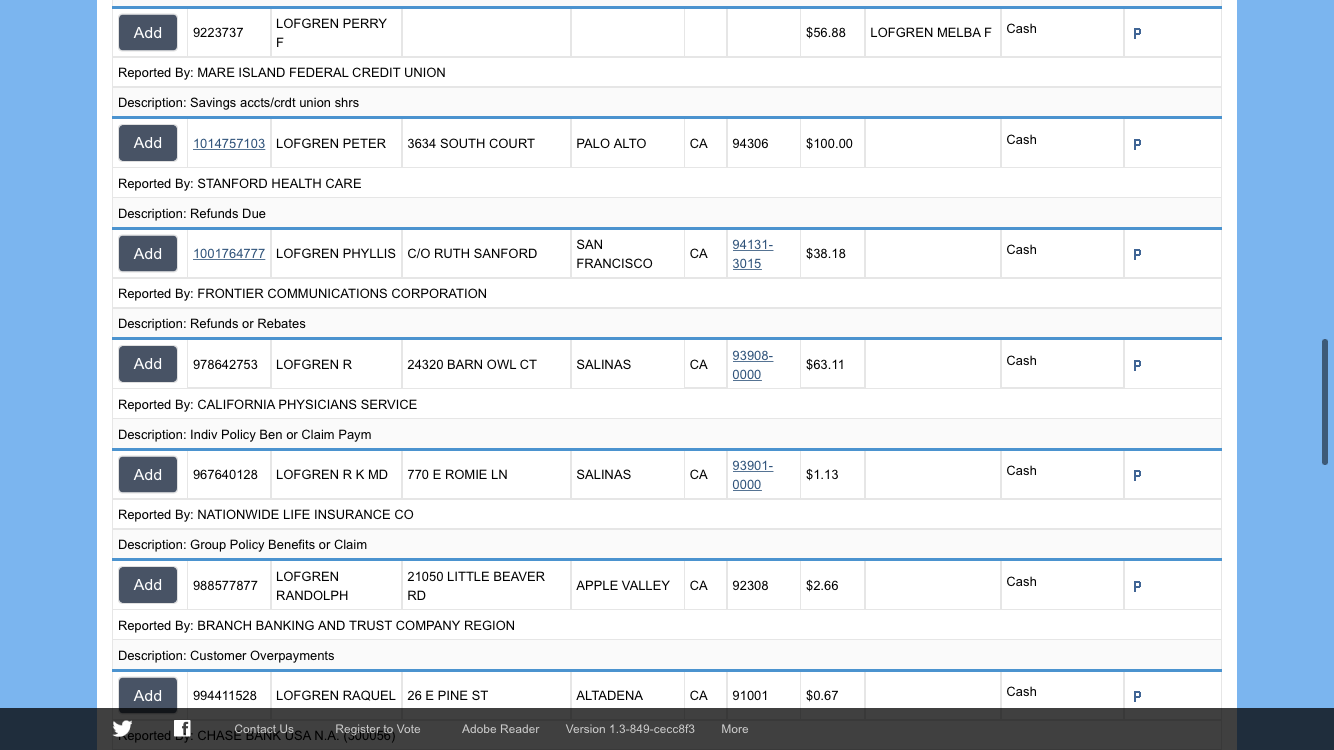Select property ID 978642753 text
The width and height of the screenshot is (1334, 750).
pos(225,365)
